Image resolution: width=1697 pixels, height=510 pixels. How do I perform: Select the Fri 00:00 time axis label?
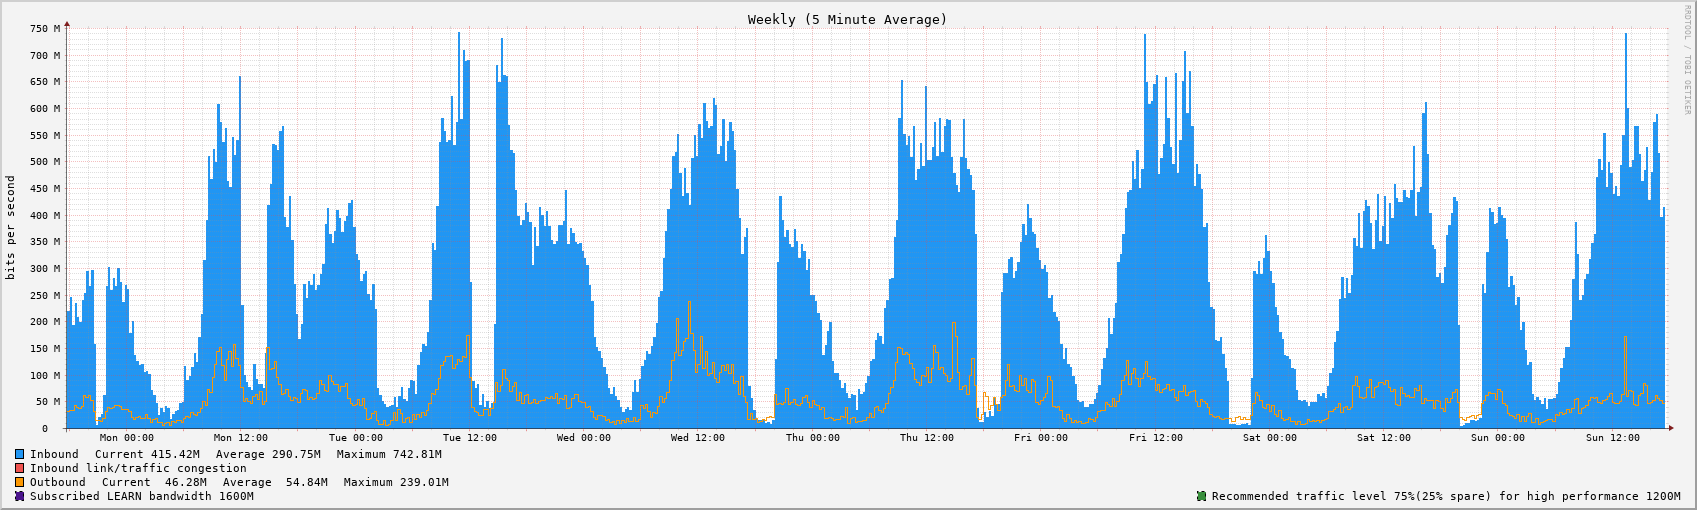click(1040, 438)
